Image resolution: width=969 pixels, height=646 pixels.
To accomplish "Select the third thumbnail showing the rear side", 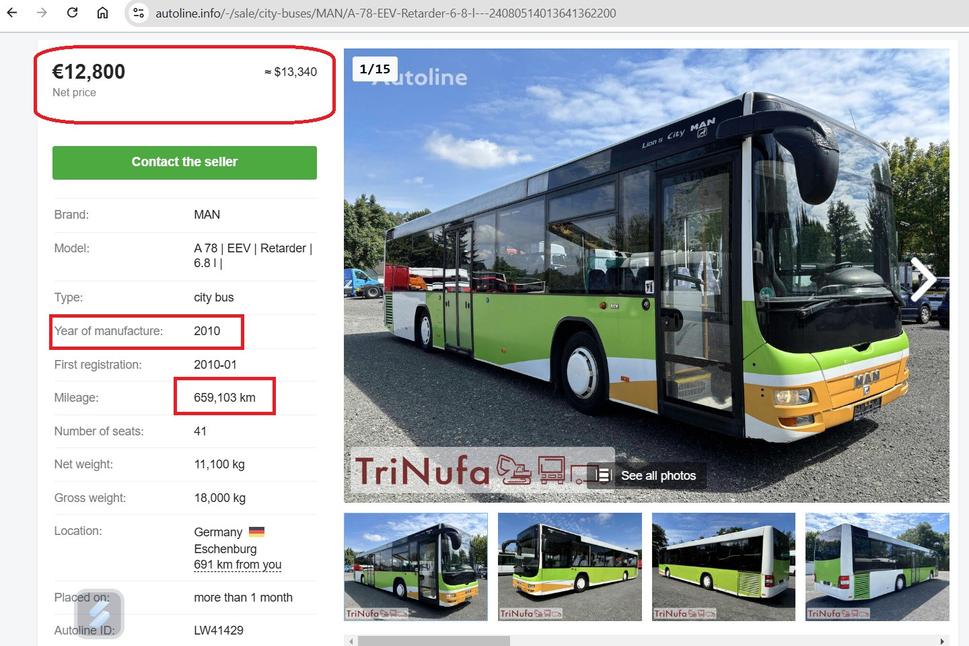I will coord(724,566).
